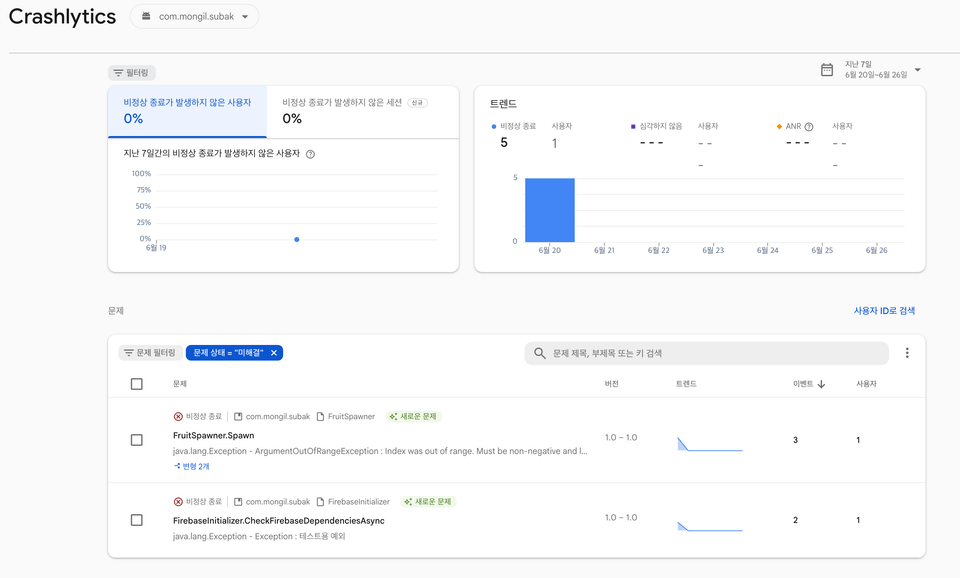This screenshot has height=578, width=960.
Task: Click the crash icon on the FirebaseInitializer row
Action: (178, 501)
